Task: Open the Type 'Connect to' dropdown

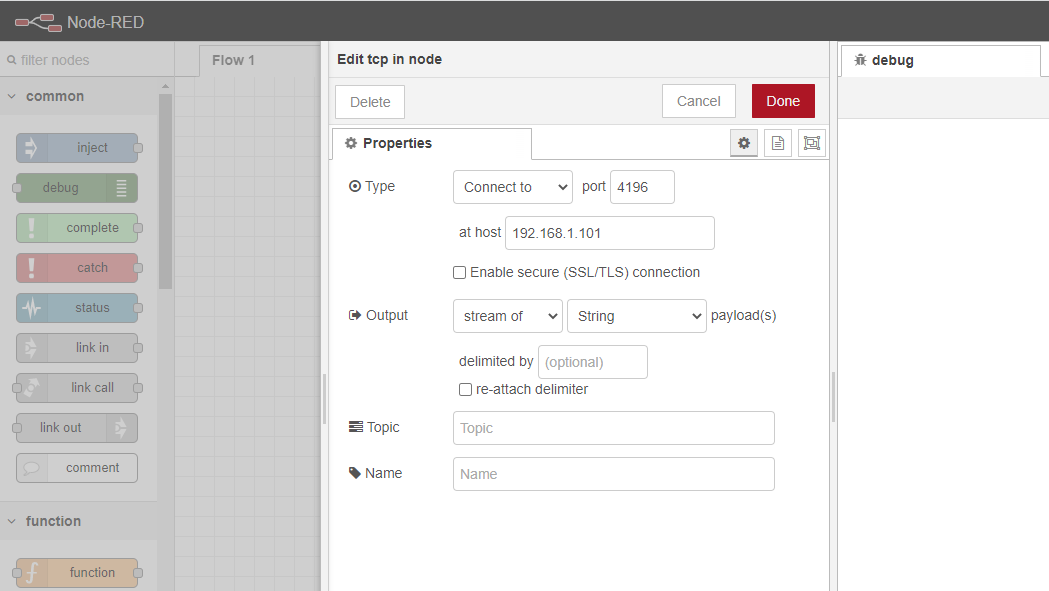Action: click(513, 187)
